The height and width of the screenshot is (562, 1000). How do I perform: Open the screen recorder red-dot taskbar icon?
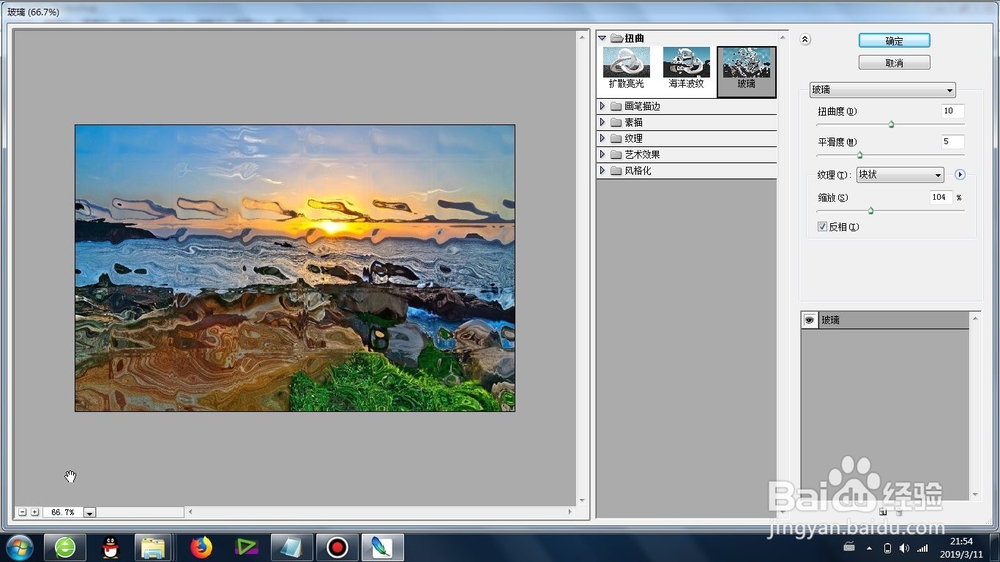tap(337, 547)
